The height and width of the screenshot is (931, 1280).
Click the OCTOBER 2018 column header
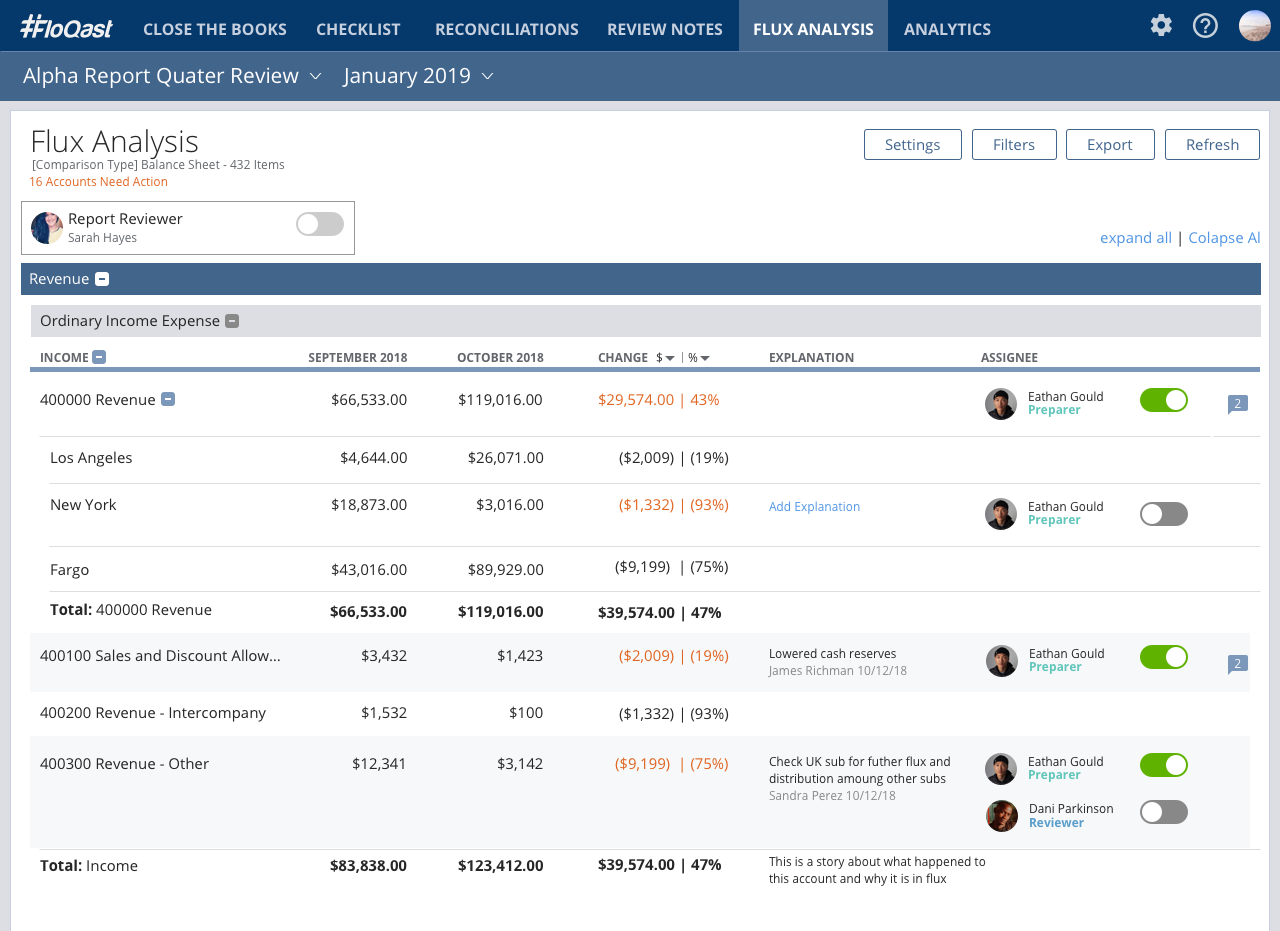500,358
